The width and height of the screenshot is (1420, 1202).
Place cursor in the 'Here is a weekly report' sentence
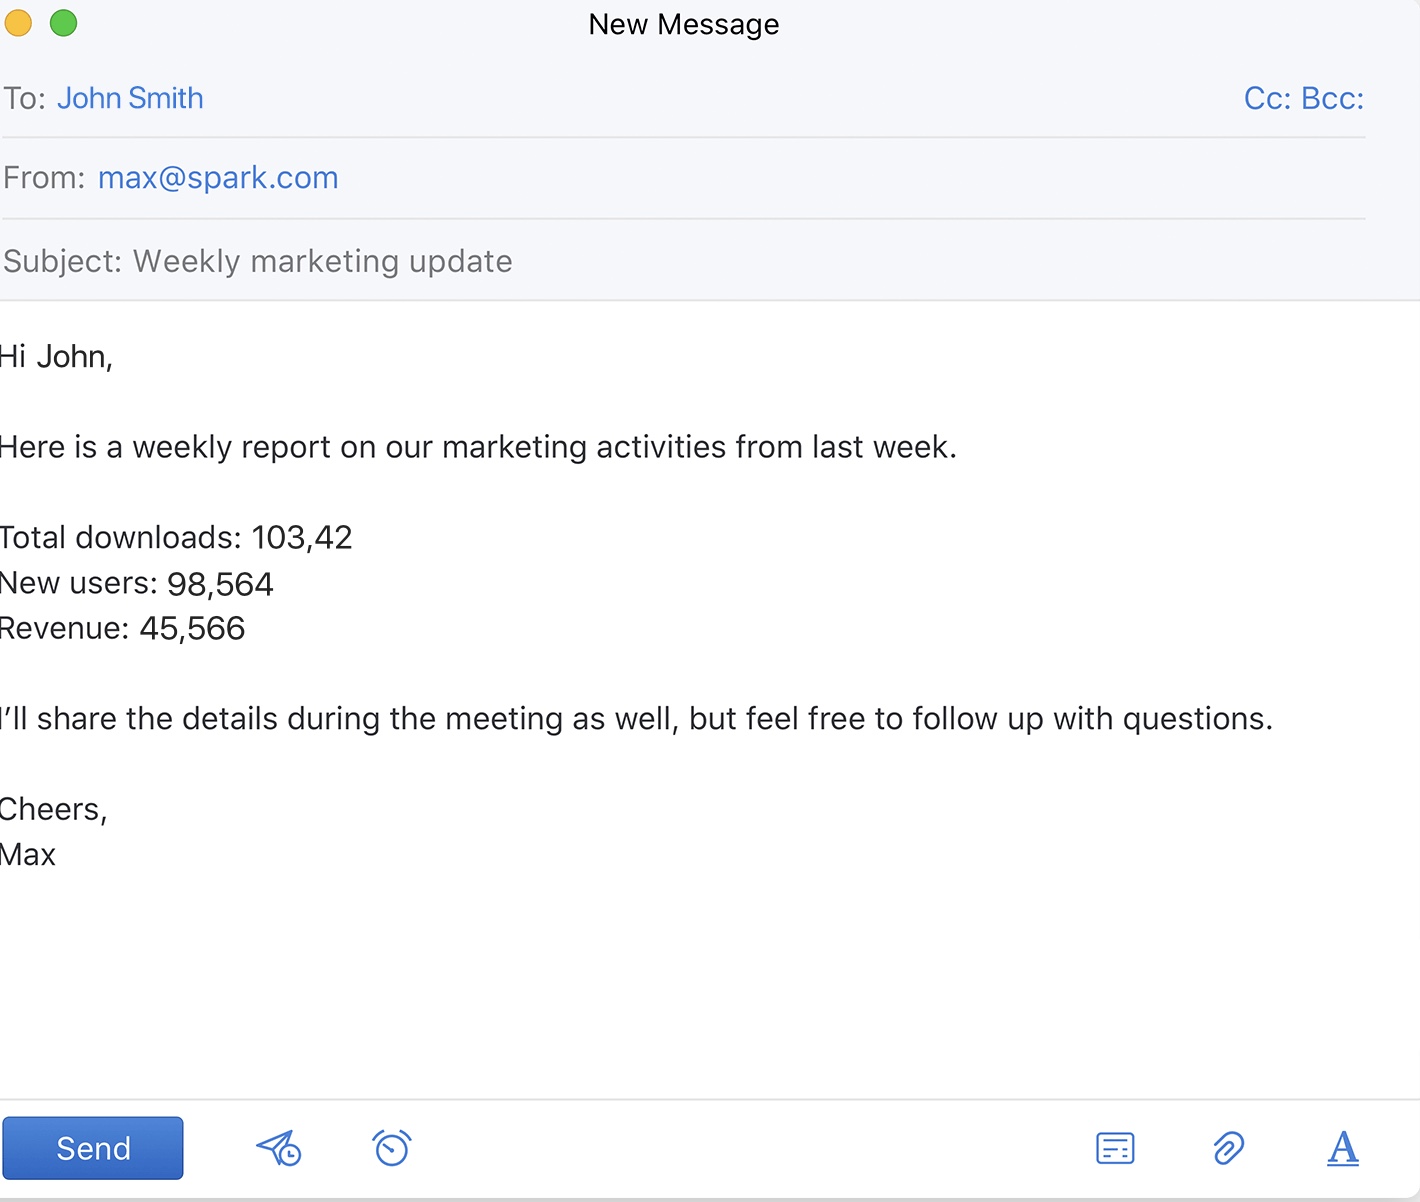click(x=478, y=447)
